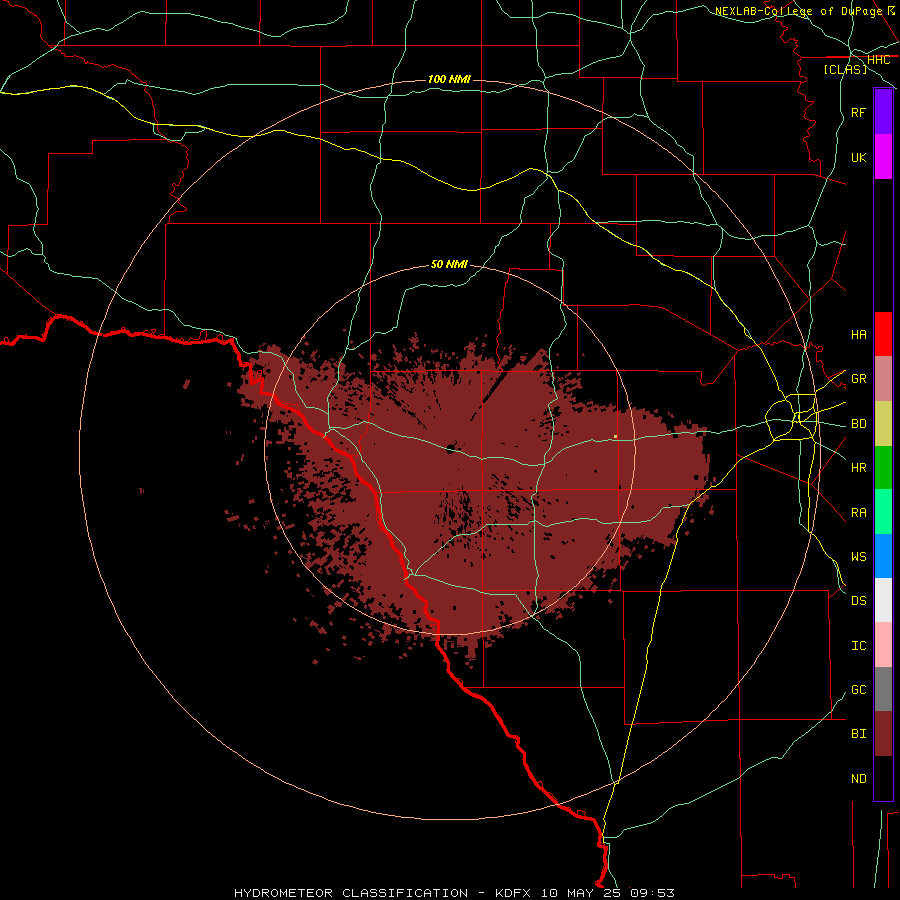The image size is (900, 900).
Task: Click the 'GC' legend label
Action: [858, 689]
